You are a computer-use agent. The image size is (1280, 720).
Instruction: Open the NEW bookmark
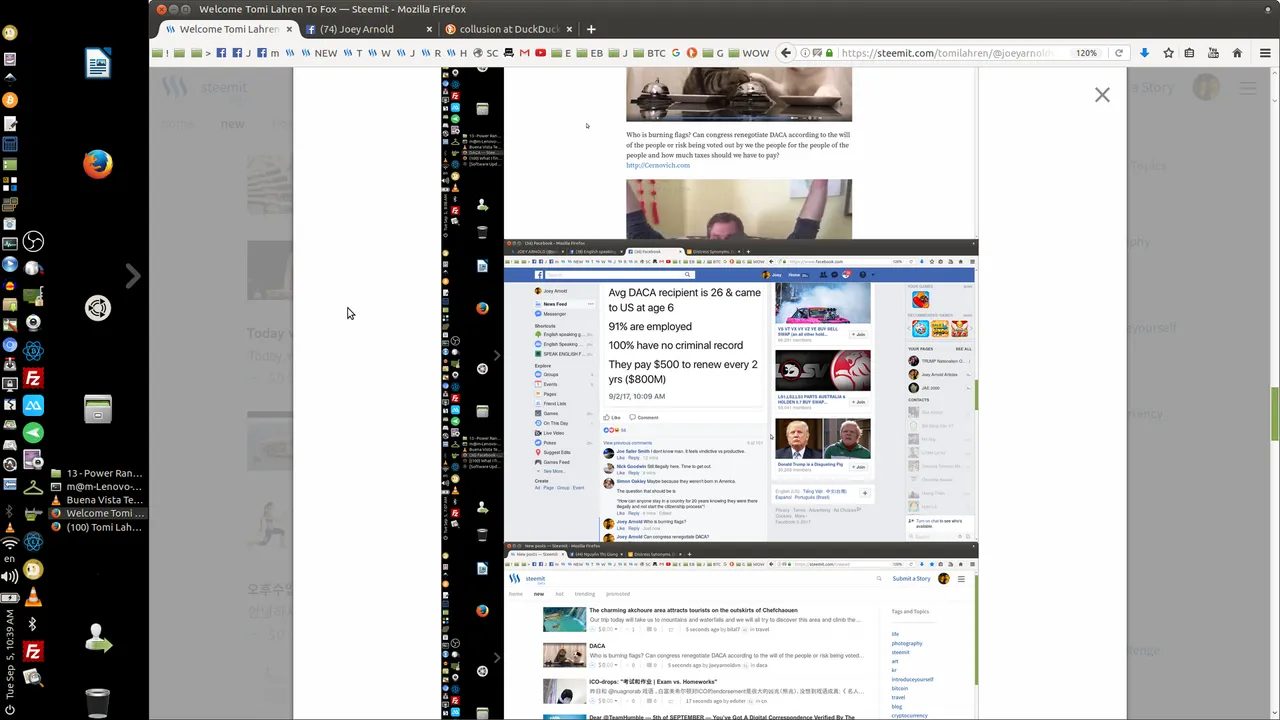point(321,53)
